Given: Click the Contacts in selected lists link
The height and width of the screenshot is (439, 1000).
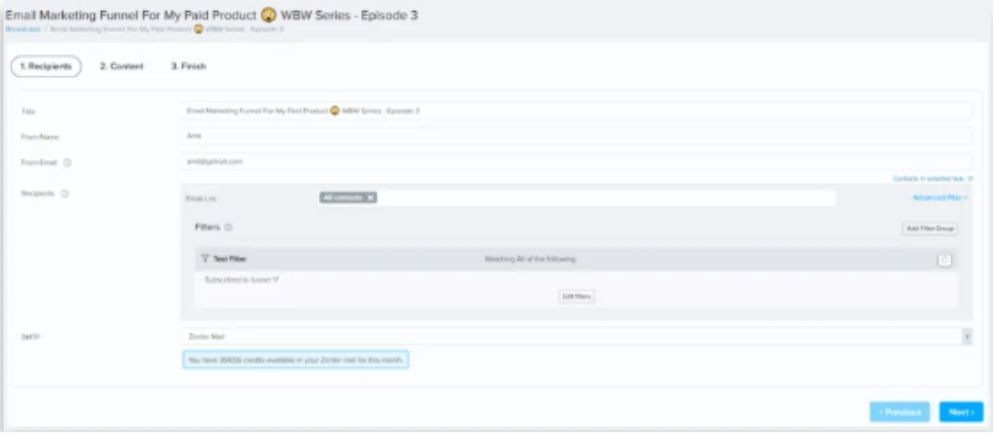Looking at the screenshot, I should click(933, 179).
